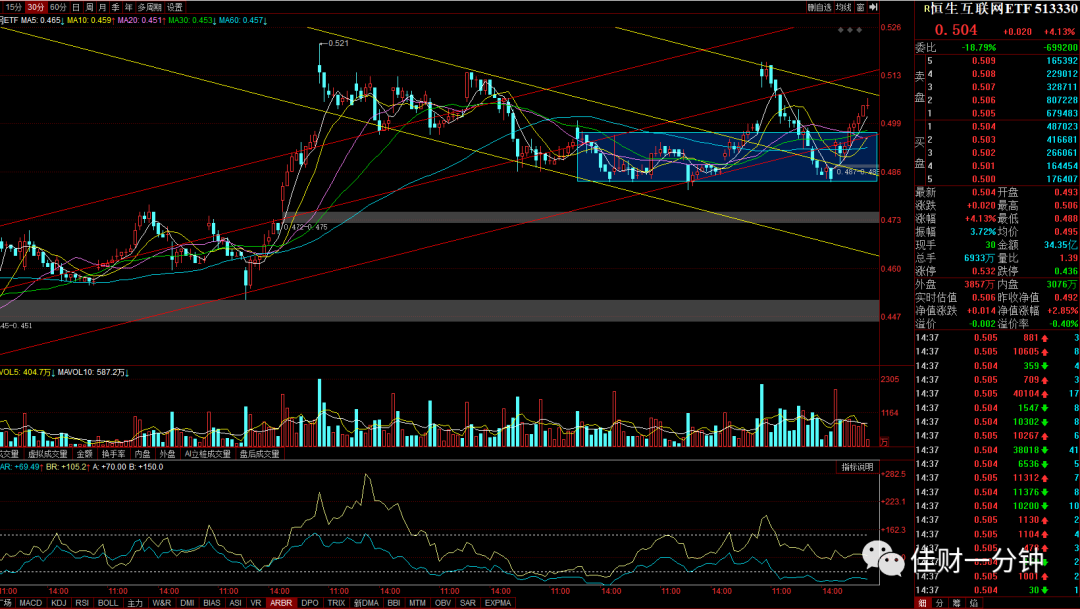Screen dimensions: 1080x609
Task: Click the 分 tab at bottom right
Action: point(940,603)
